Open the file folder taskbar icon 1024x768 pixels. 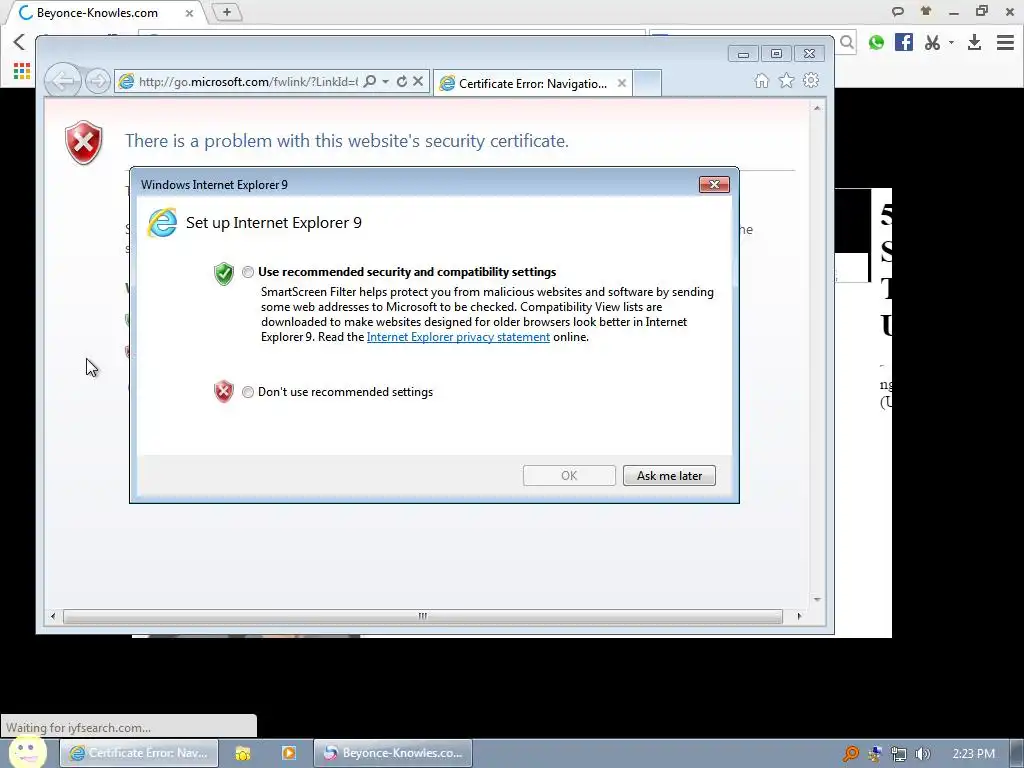point(243,753)
